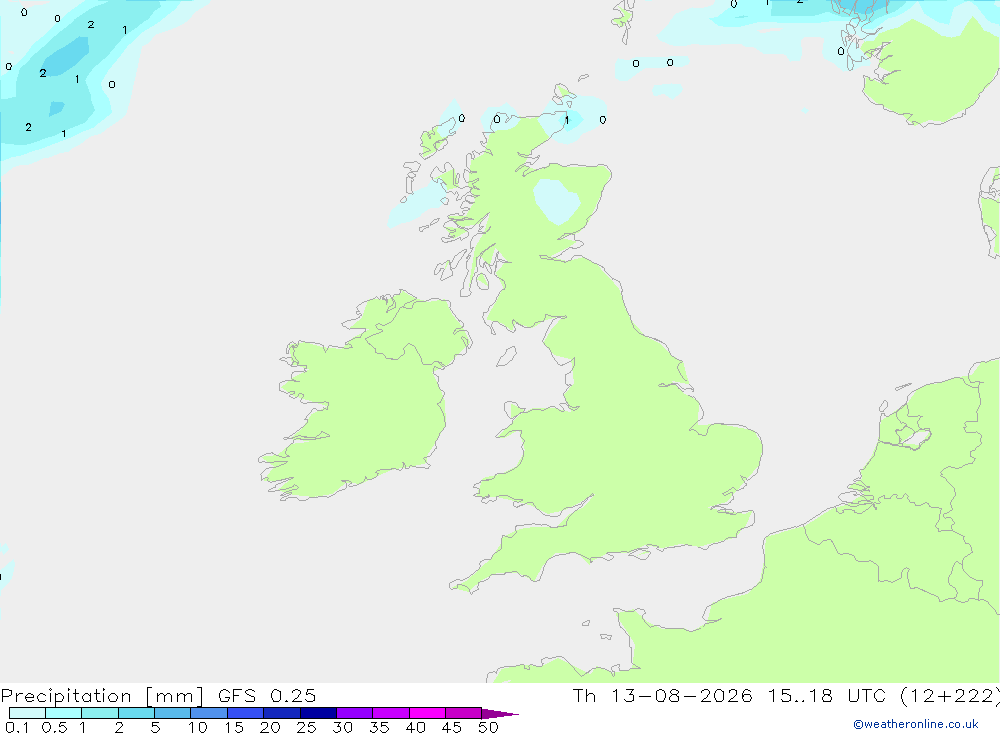Click the '40' legend scale label
This screenshot has width=1000, height=733.
click(416, 727)
